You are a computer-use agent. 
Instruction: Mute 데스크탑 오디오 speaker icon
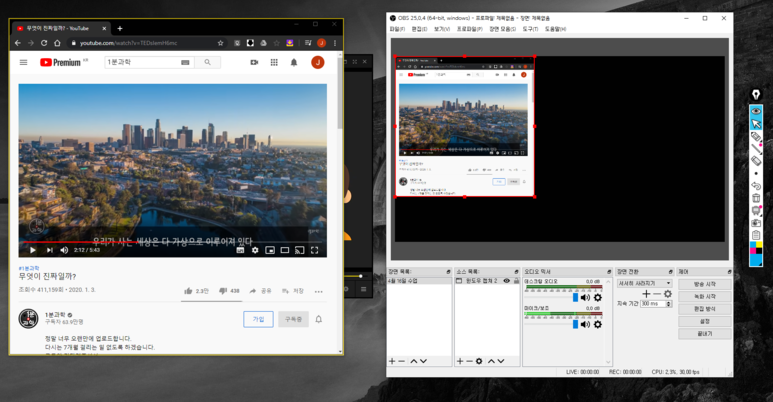[x=585, y=297]
